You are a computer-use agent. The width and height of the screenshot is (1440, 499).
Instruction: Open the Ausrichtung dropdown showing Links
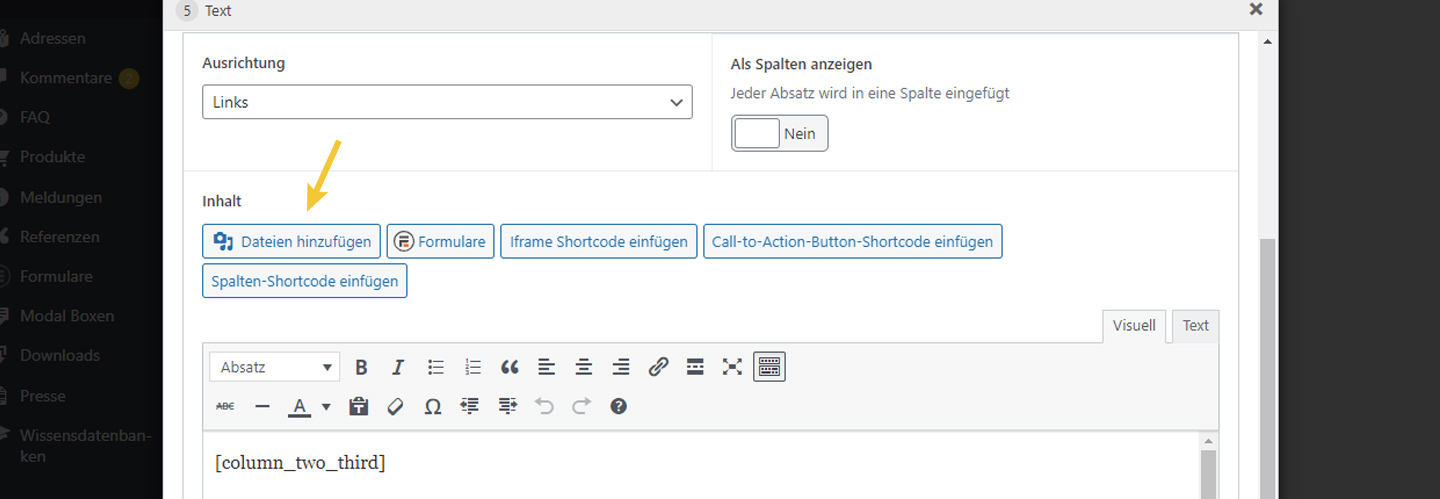pos(447,102)
